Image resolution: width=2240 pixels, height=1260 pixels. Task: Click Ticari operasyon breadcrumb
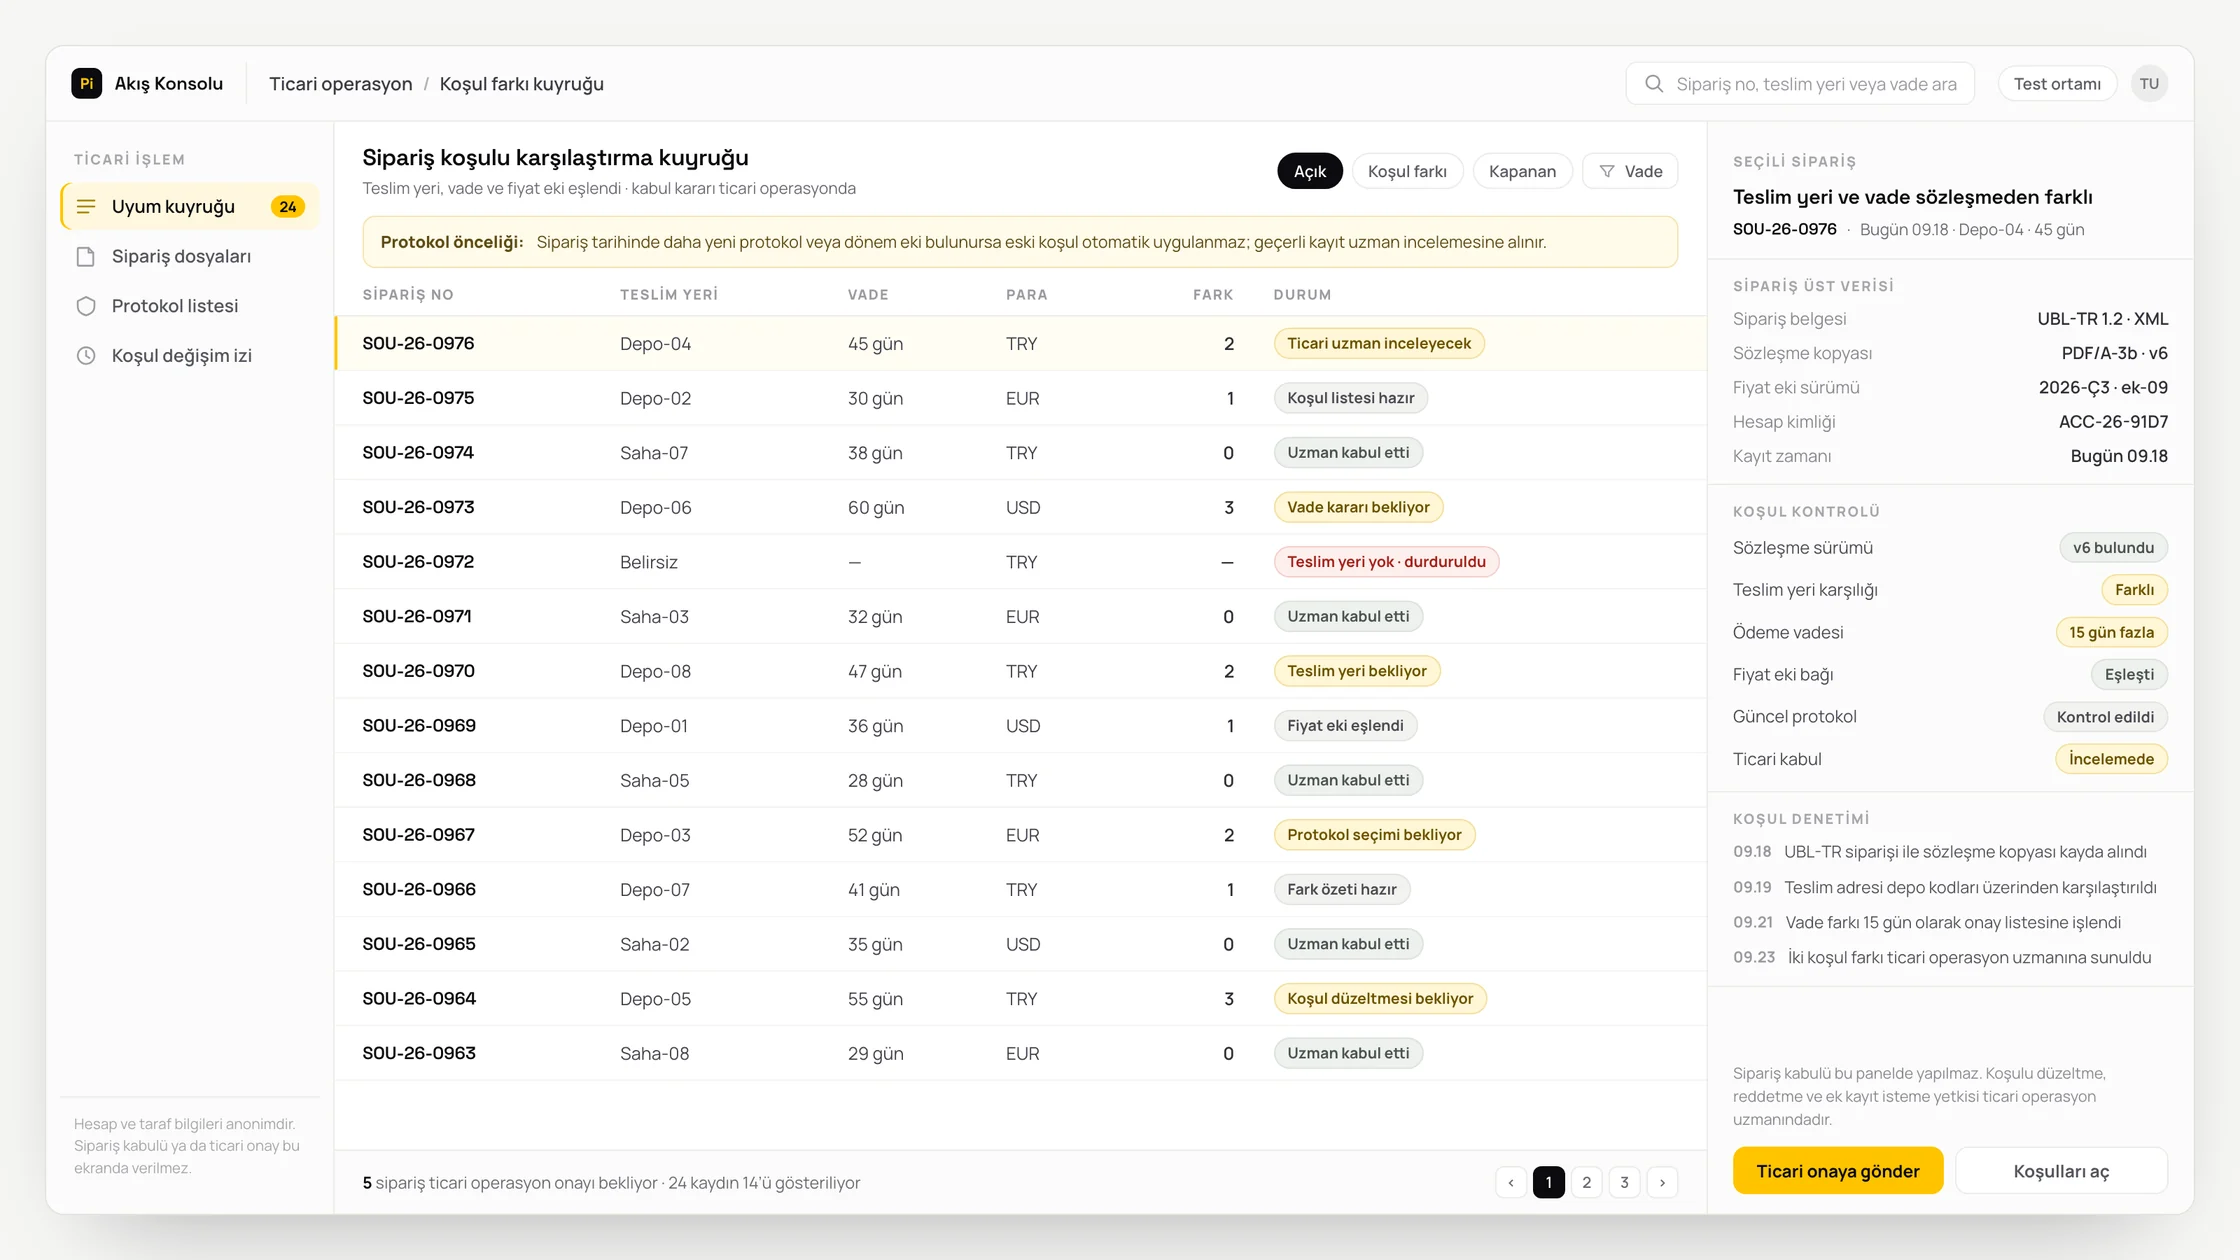340,84
